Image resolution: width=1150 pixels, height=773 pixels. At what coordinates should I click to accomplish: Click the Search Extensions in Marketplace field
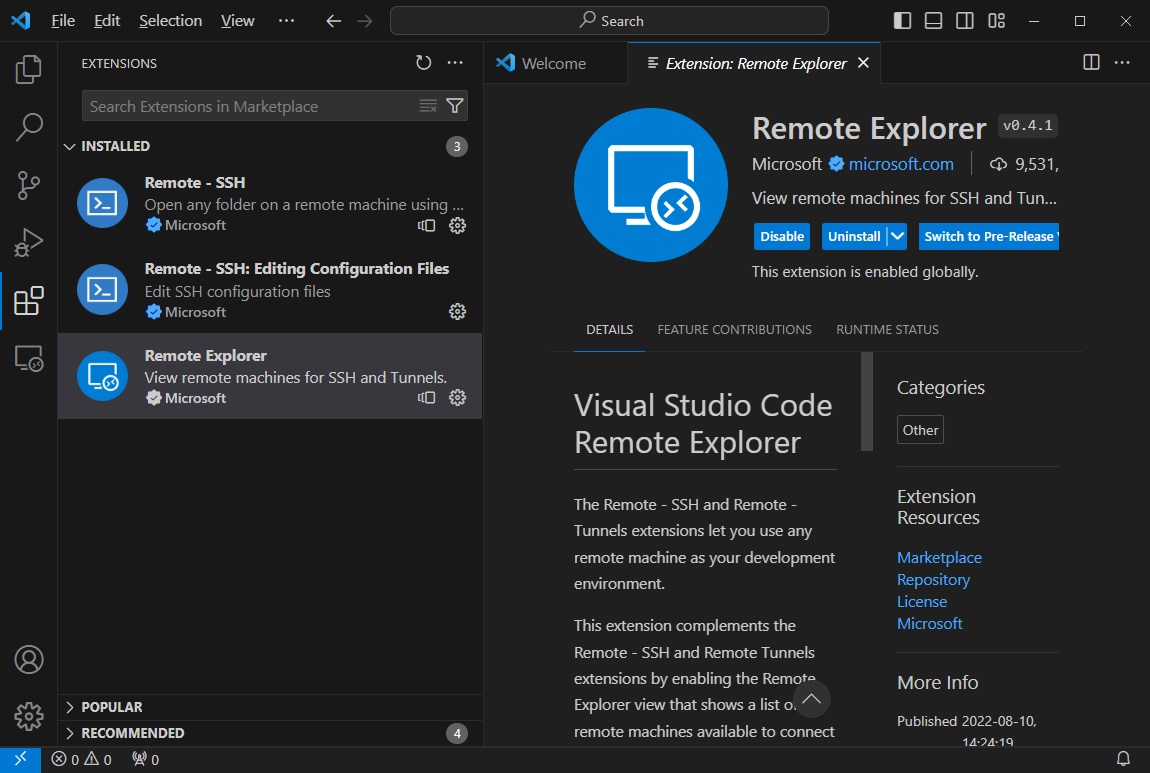pyautogui.click(x=250, y=106)
